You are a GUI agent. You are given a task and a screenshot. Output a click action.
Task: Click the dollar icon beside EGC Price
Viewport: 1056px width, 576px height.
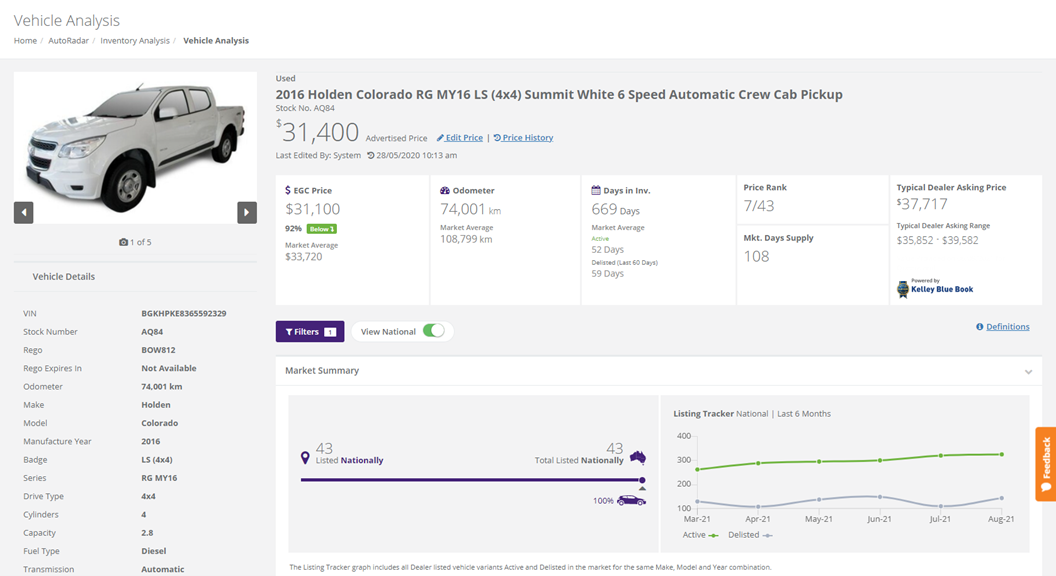[x=288, y=191]
